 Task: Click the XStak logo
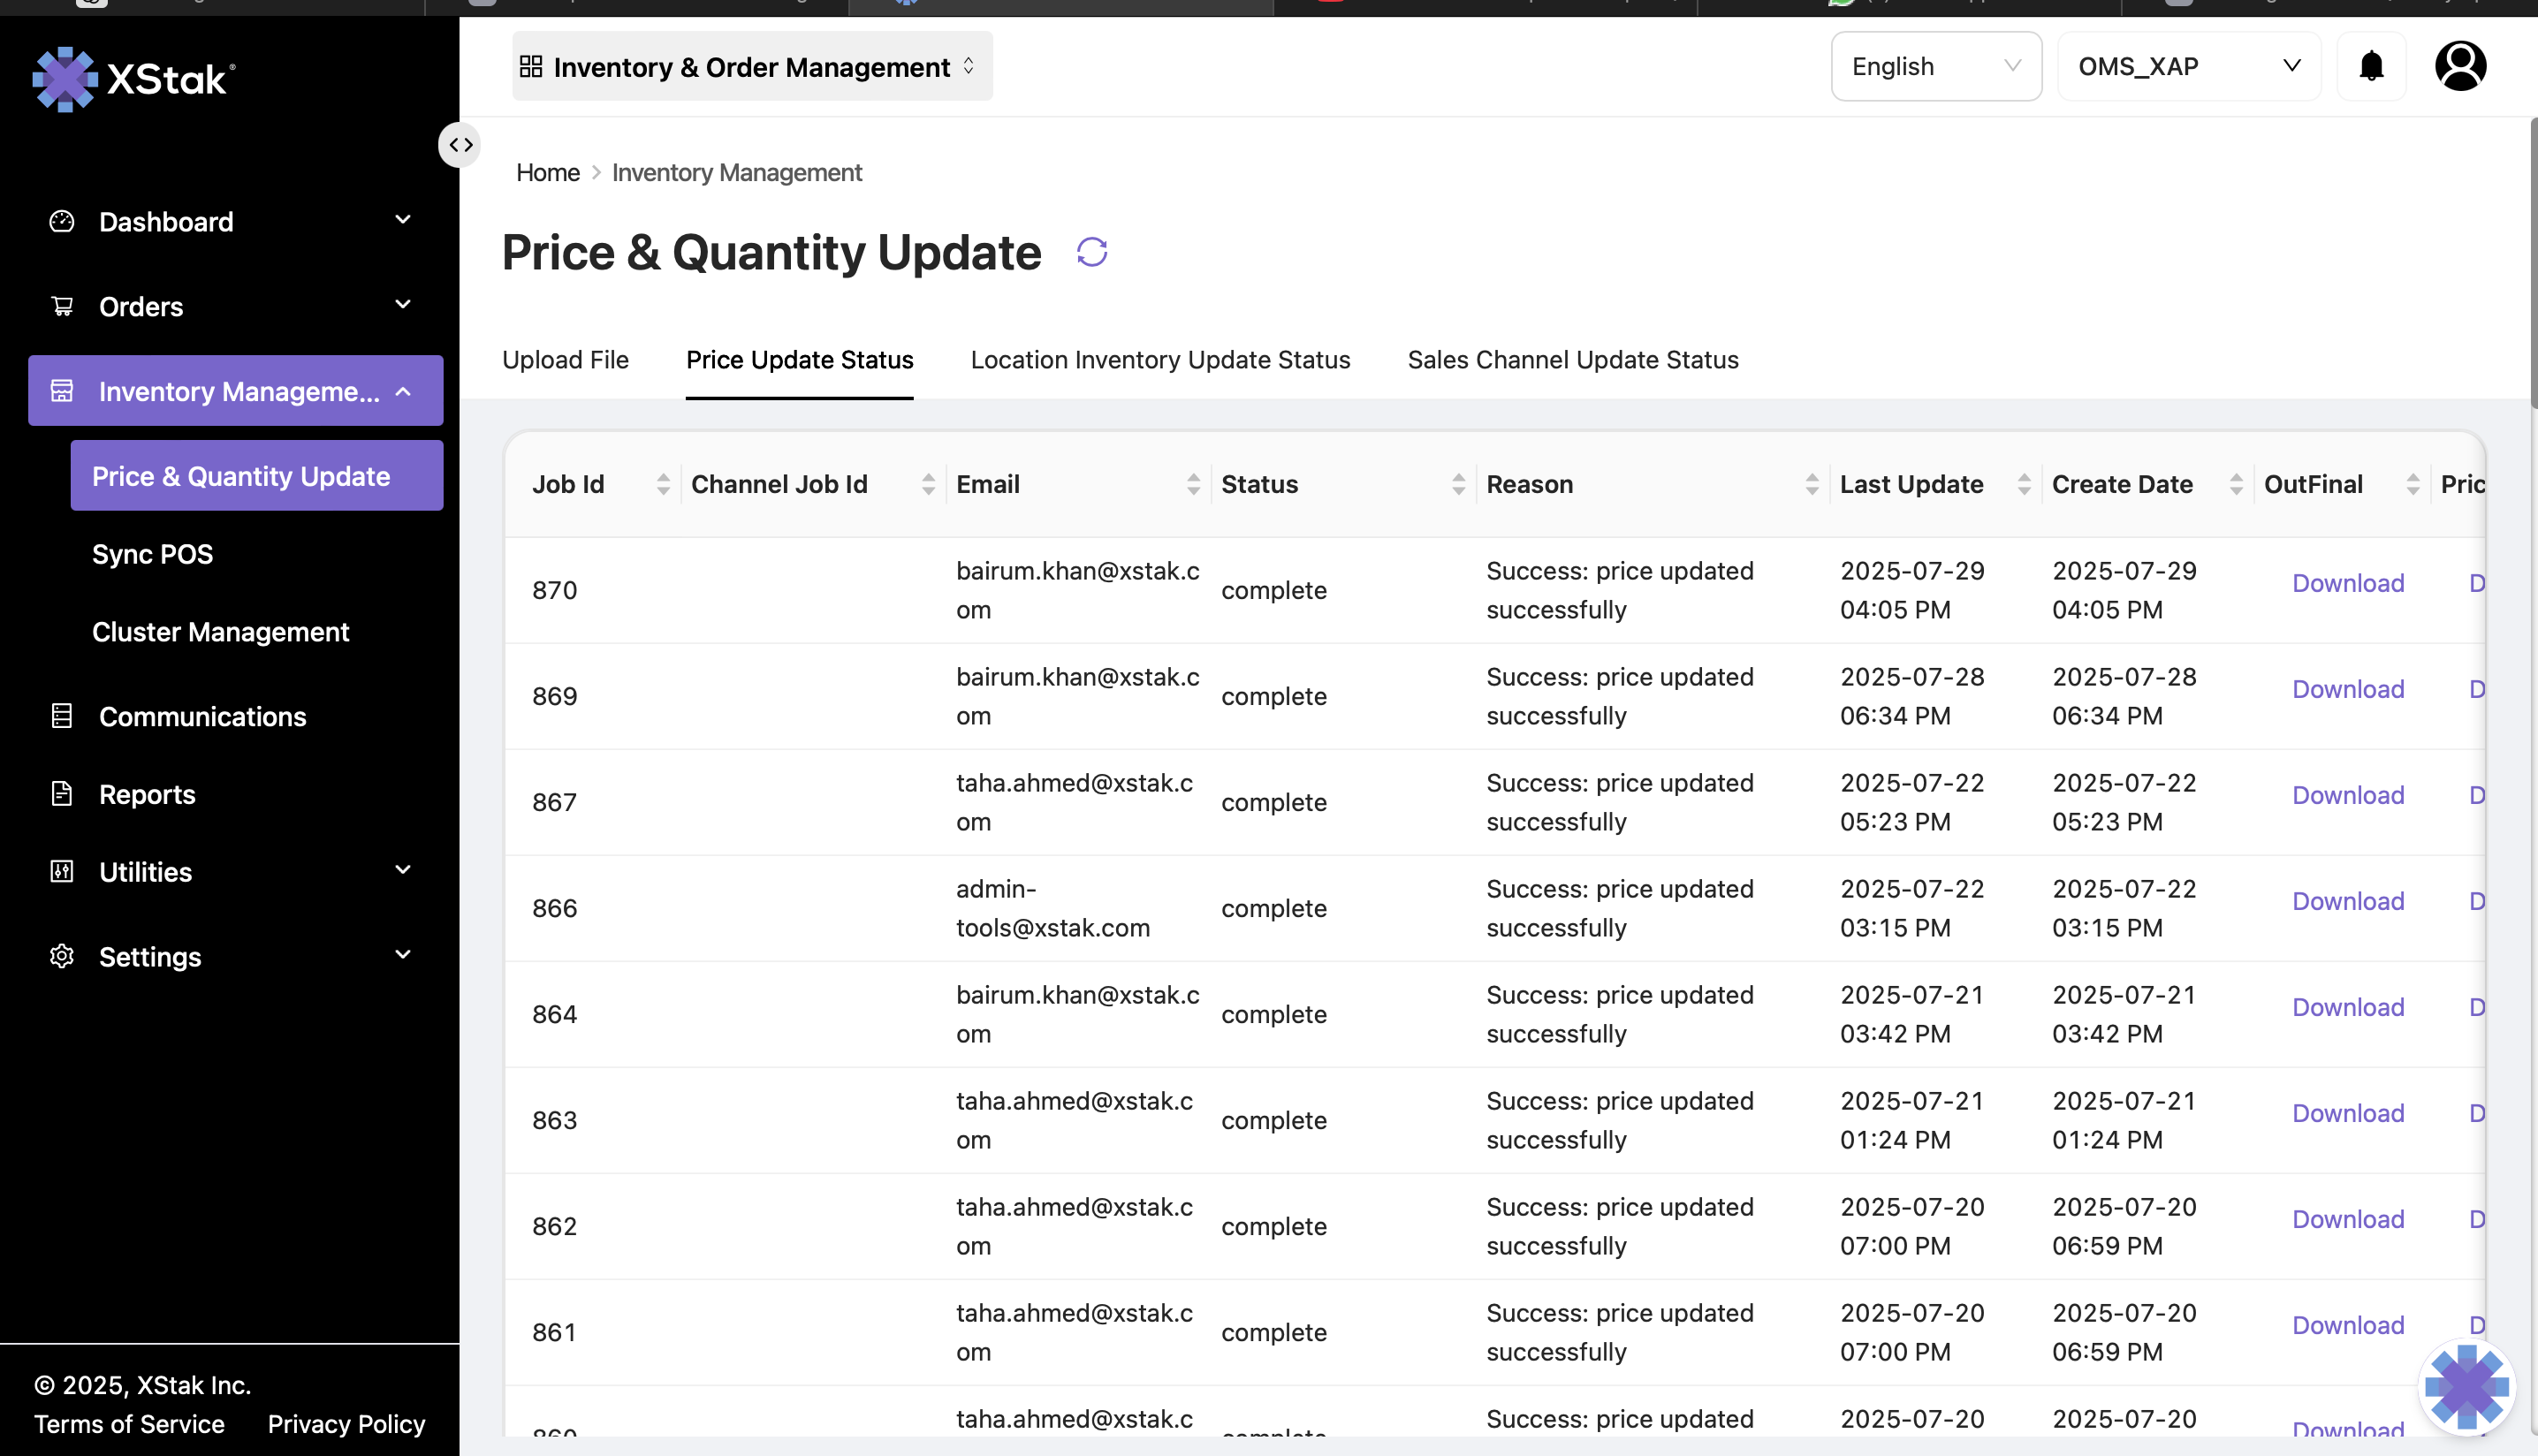coord(134,79)
